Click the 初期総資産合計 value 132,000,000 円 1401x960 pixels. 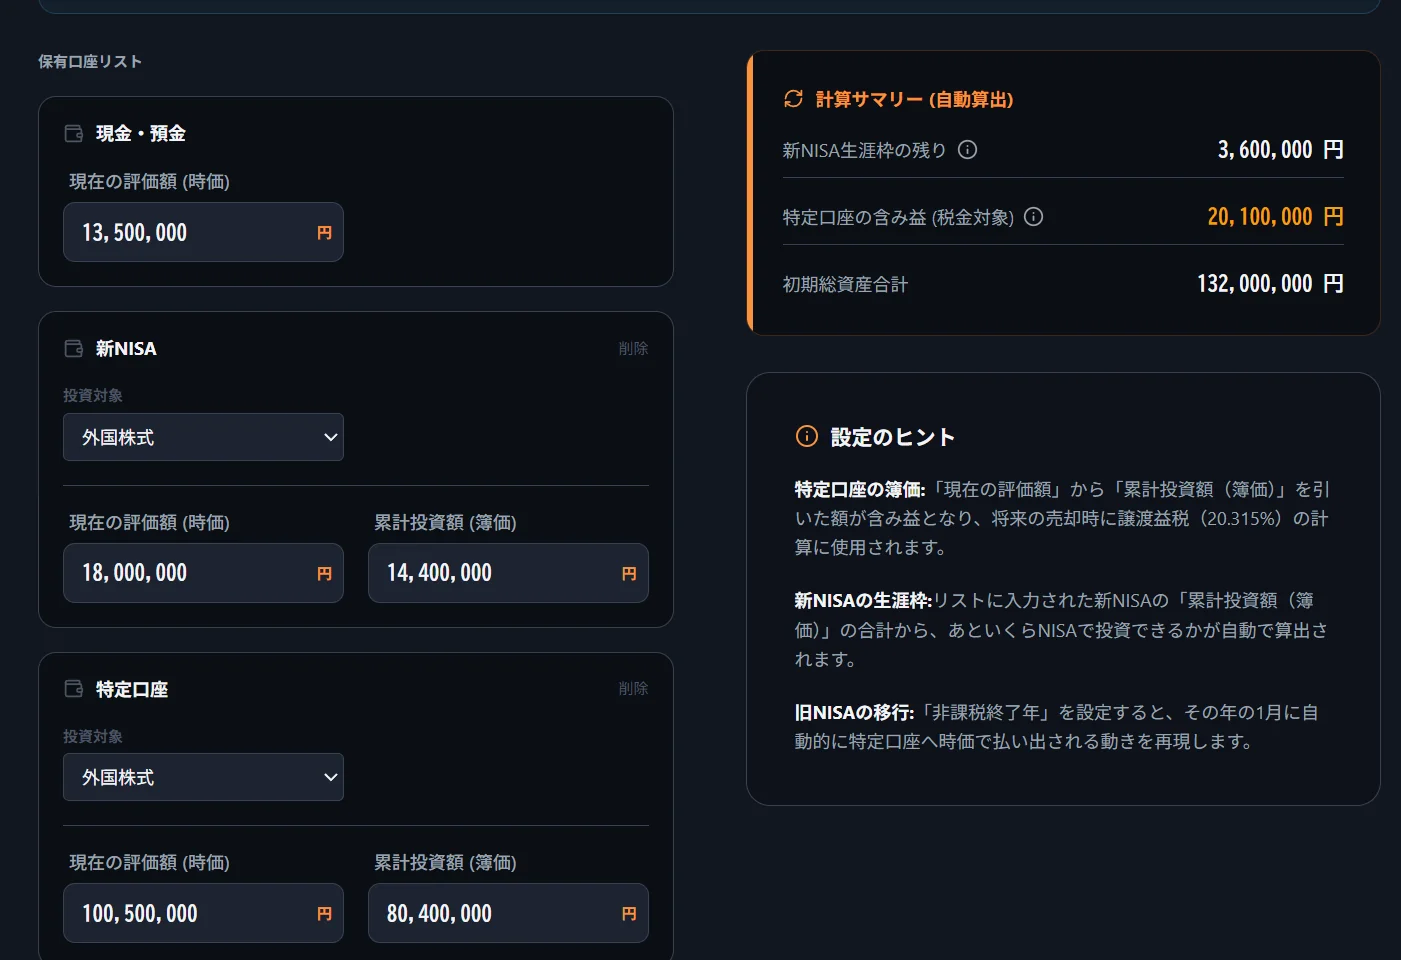(1270, 283)
